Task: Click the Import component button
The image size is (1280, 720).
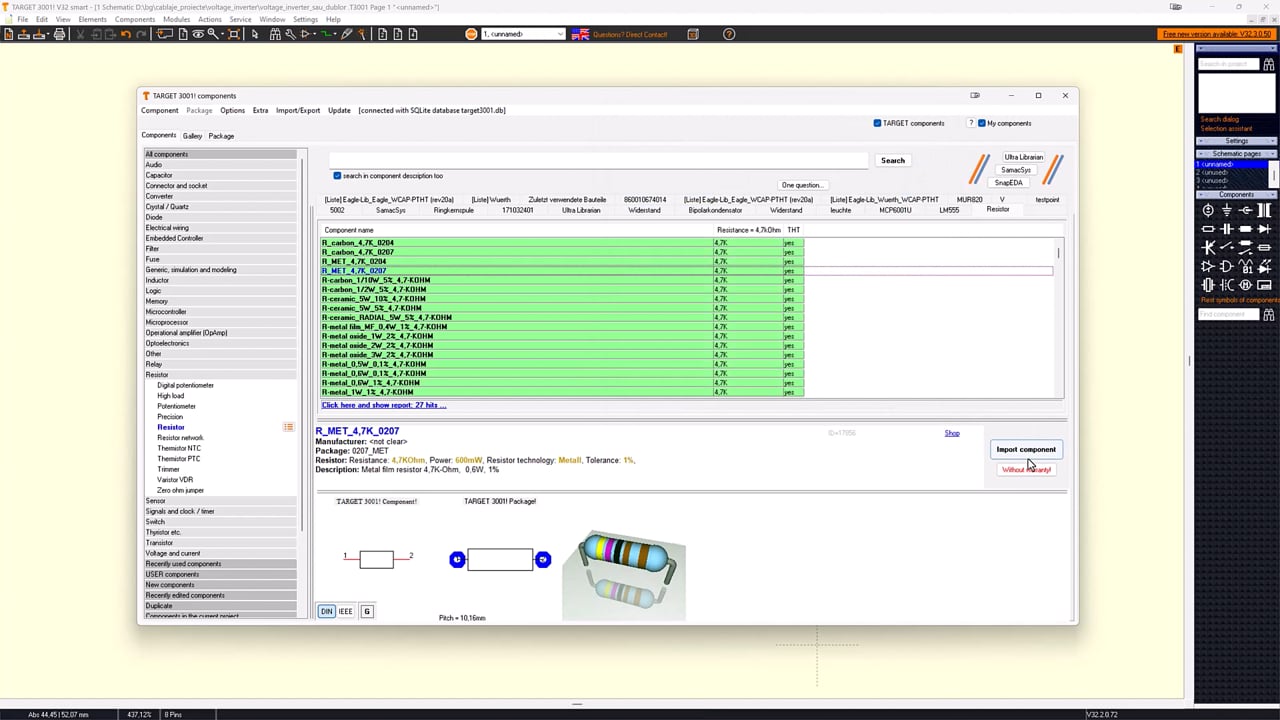Action: click(1026, 449)
